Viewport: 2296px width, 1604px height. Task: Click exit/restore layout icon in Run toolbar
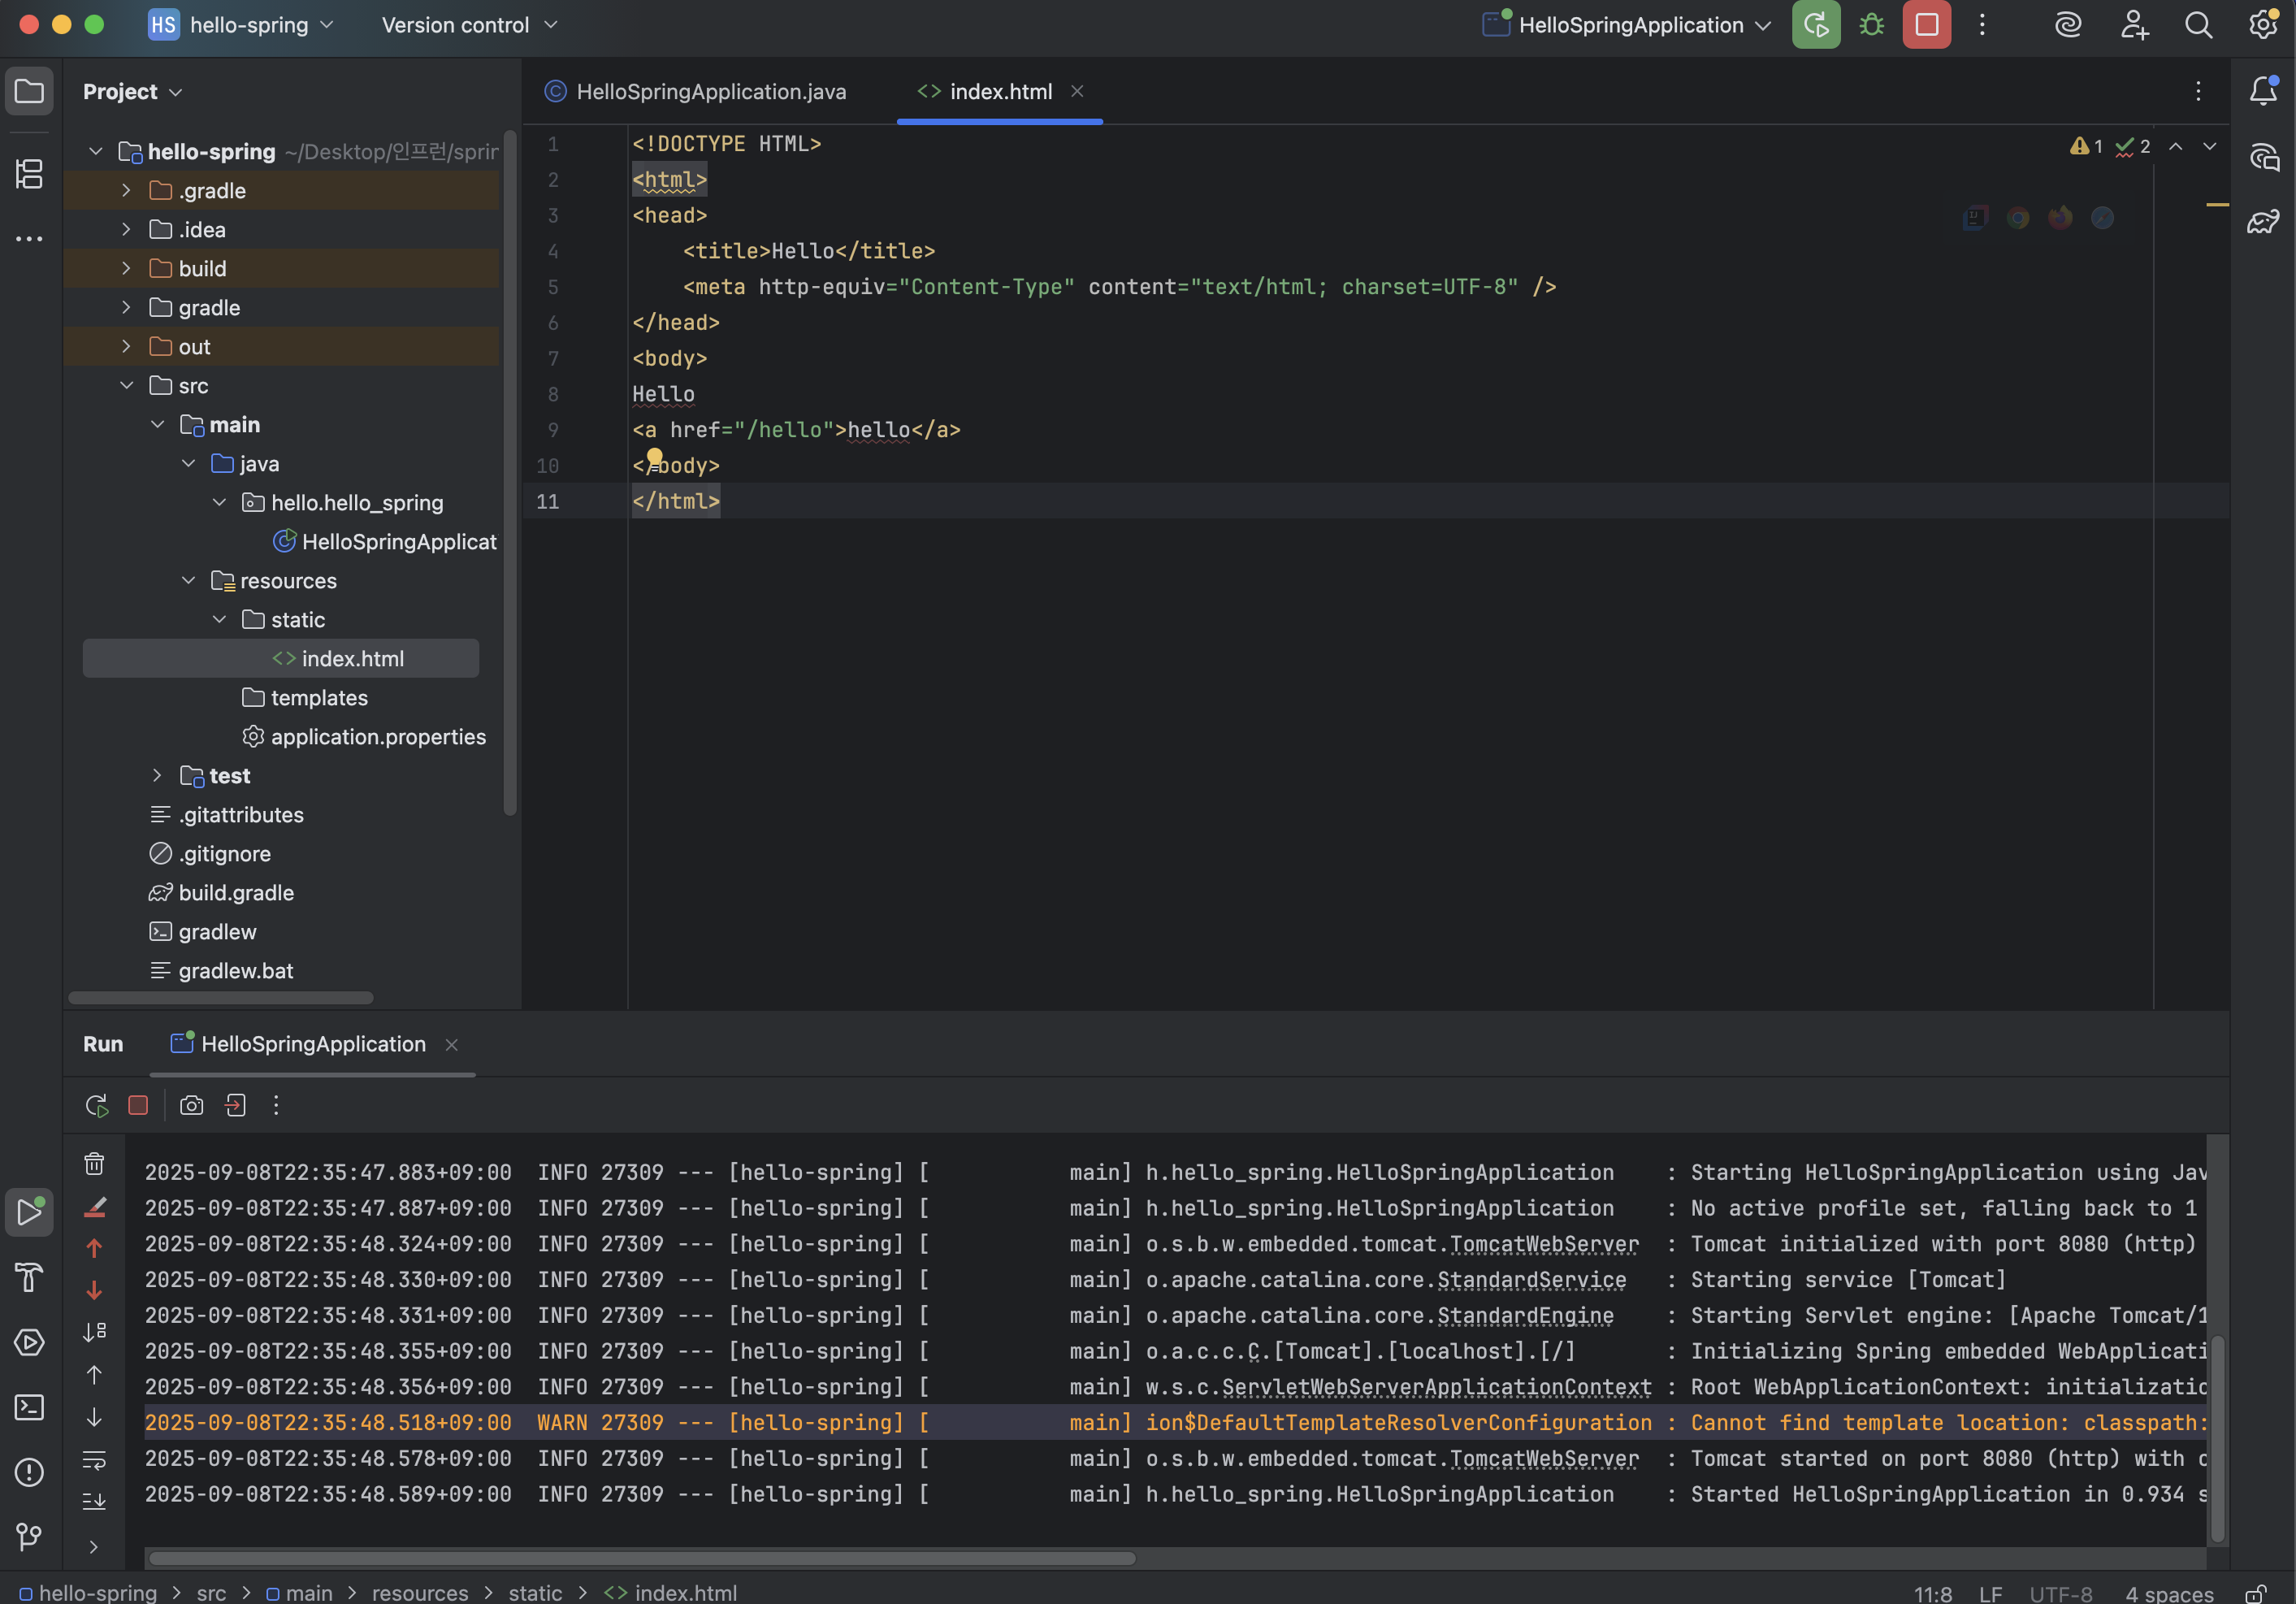(235, 1105)
